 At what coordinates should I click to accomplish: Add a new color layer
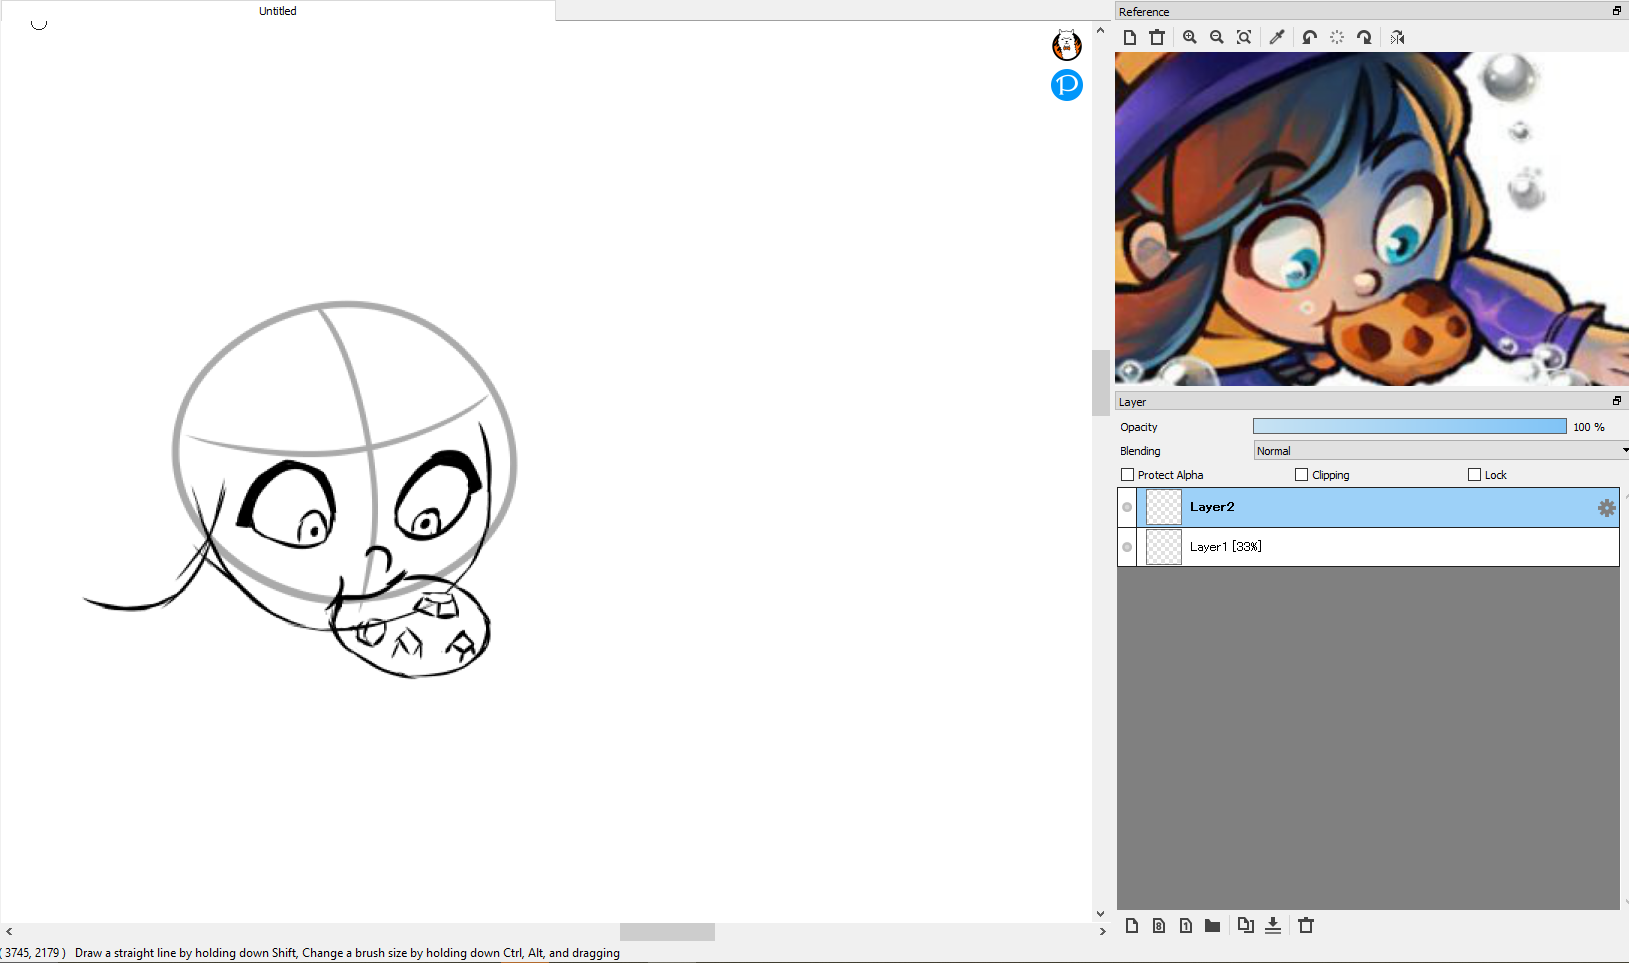click(1132, 926)
